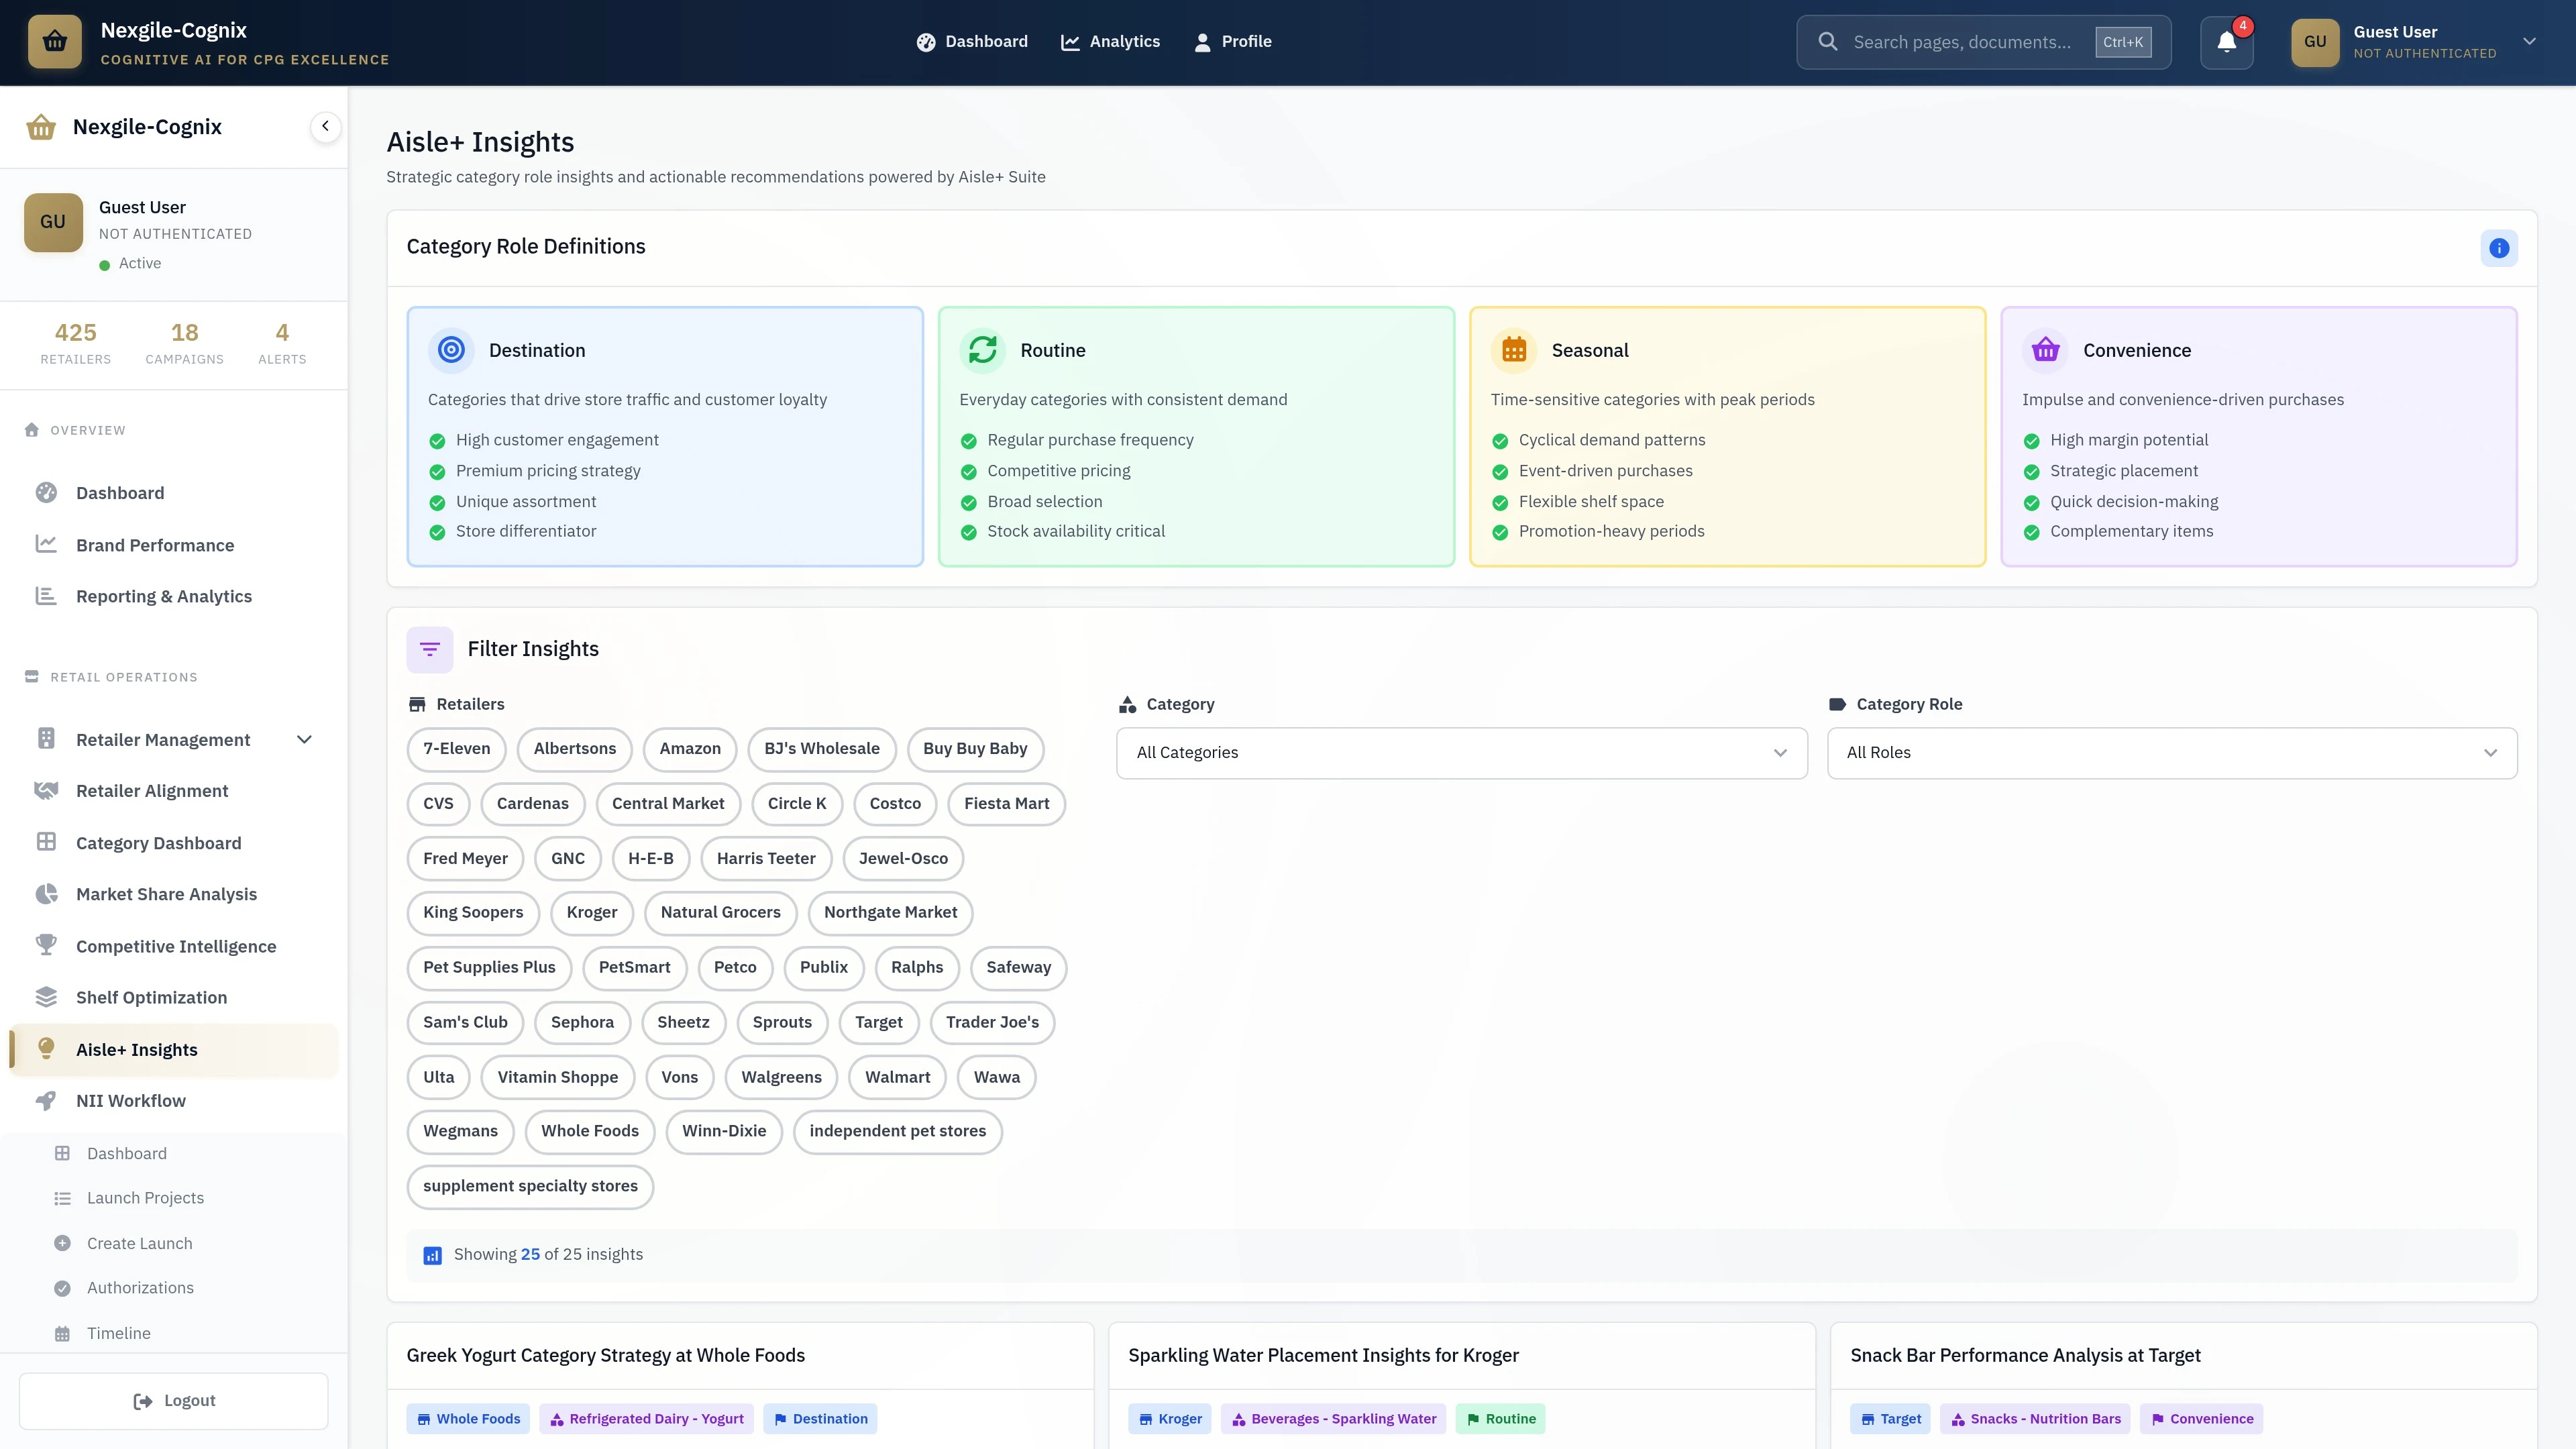Toggle the 7-Eleven retailer filter

pos(456,748)
